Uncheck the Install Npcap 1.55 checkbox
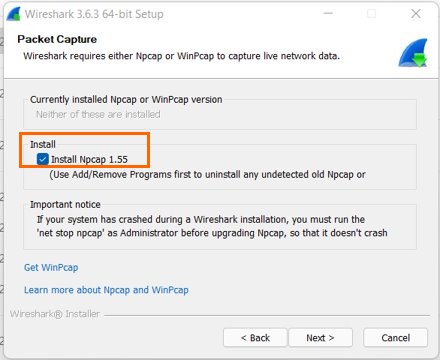This screenshot has width=440, height=360. coord(42,159)
